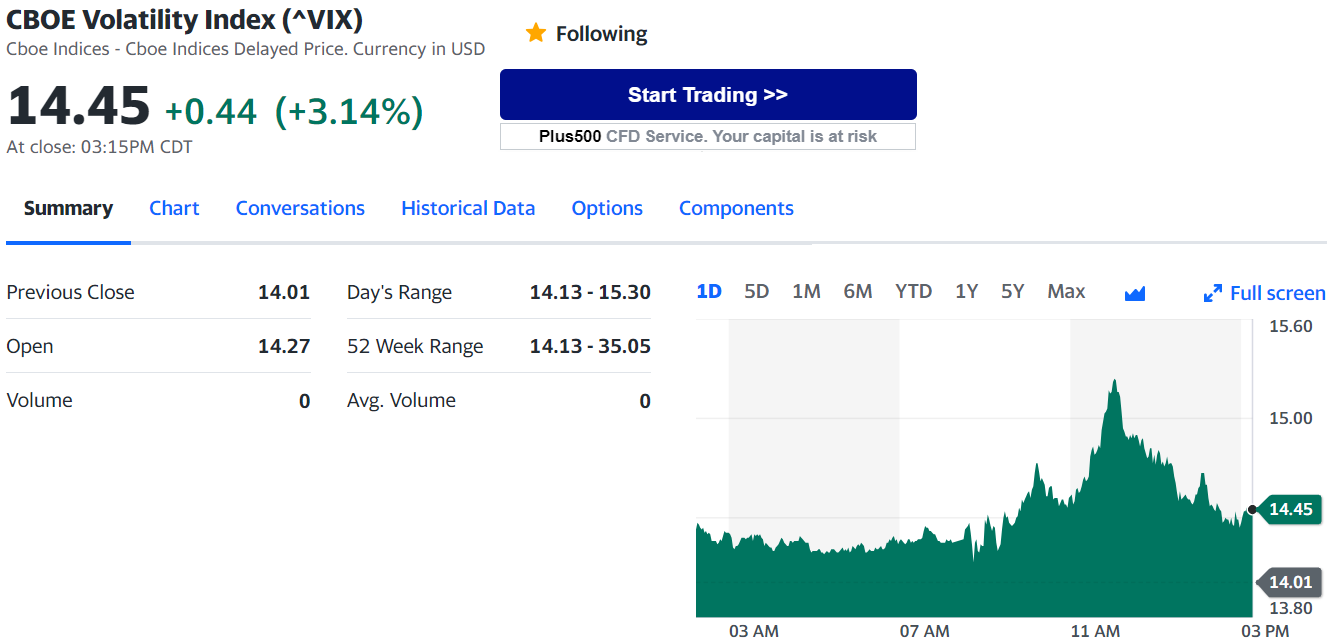This screenshot has width=1327, height=640.
Task: Switch to the Chart tab
Action: [174, 208]
